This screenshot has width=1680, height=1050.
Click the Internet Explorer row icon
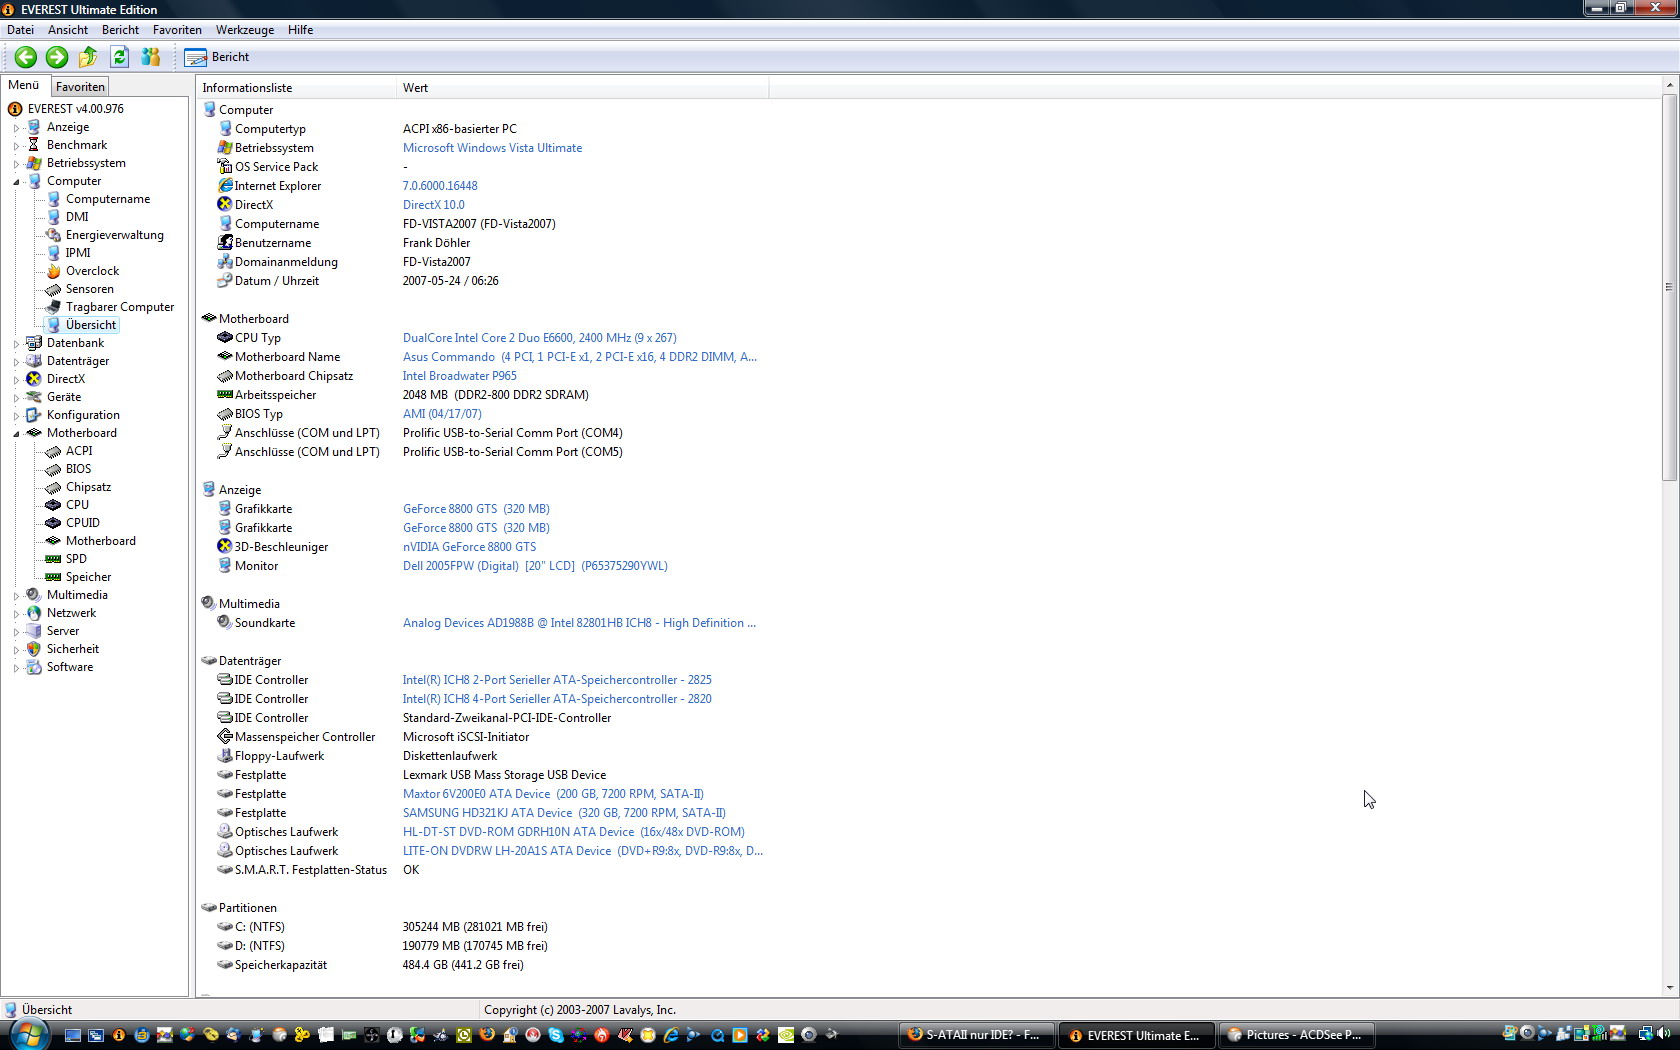[x=225, y=186]
